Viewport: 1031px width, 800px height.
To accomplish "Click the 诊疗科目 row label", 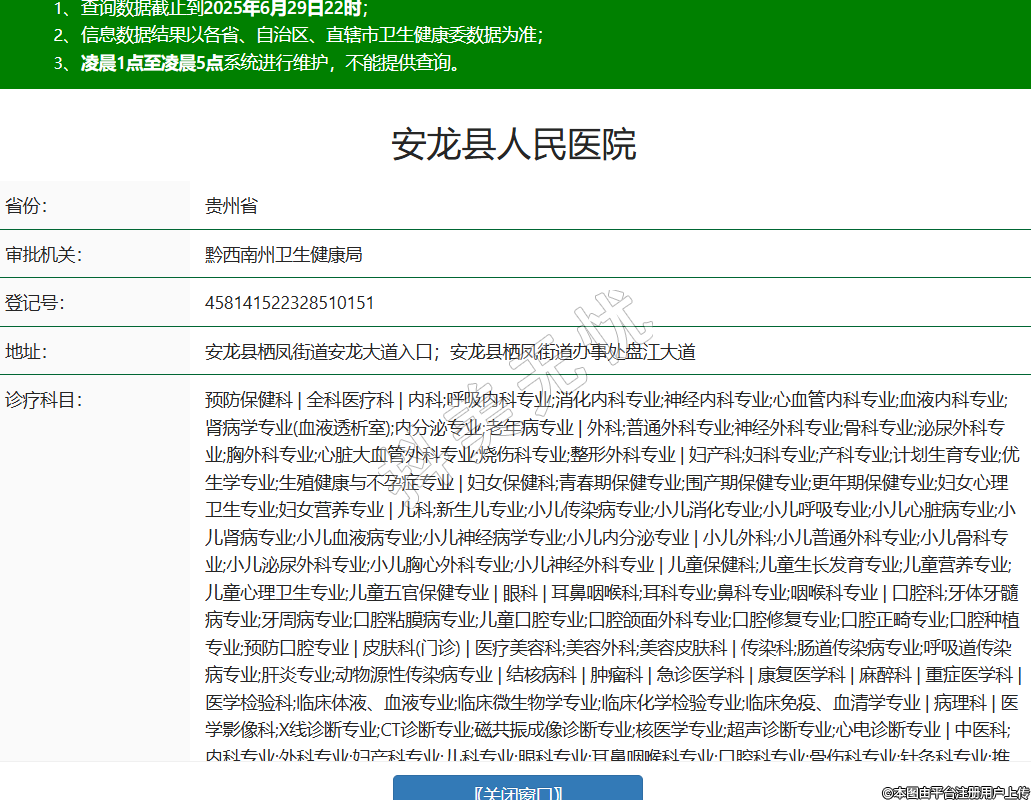I will 44,400.
